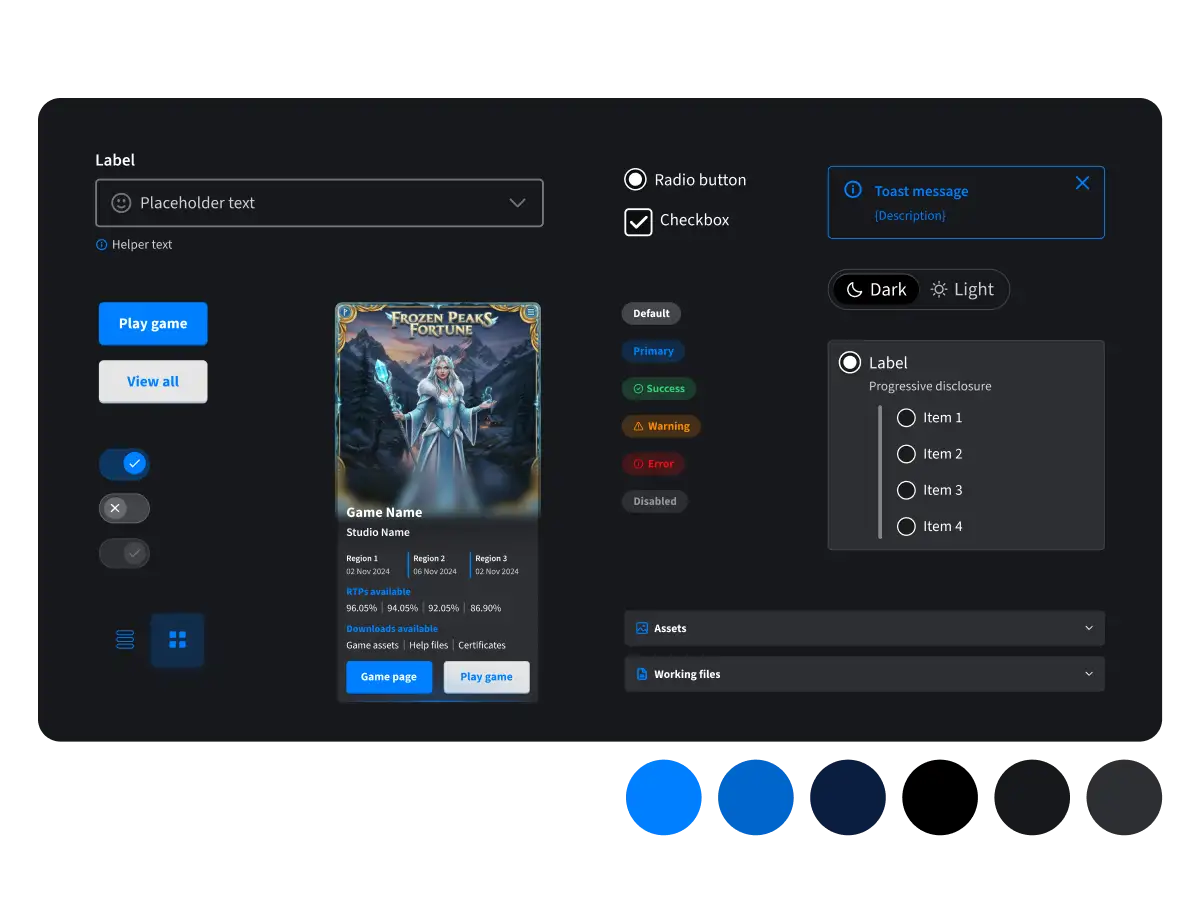Choose the Item 1 radio option
The image size is (1200, 900).
point(906,418)
